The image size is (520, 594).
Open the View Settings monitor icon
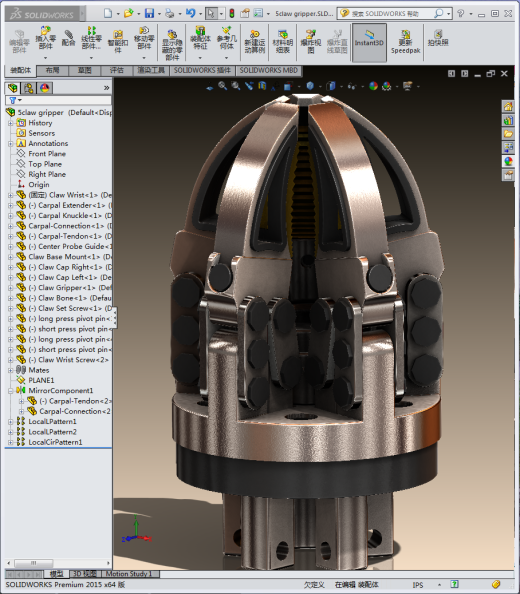click(408, 86)
